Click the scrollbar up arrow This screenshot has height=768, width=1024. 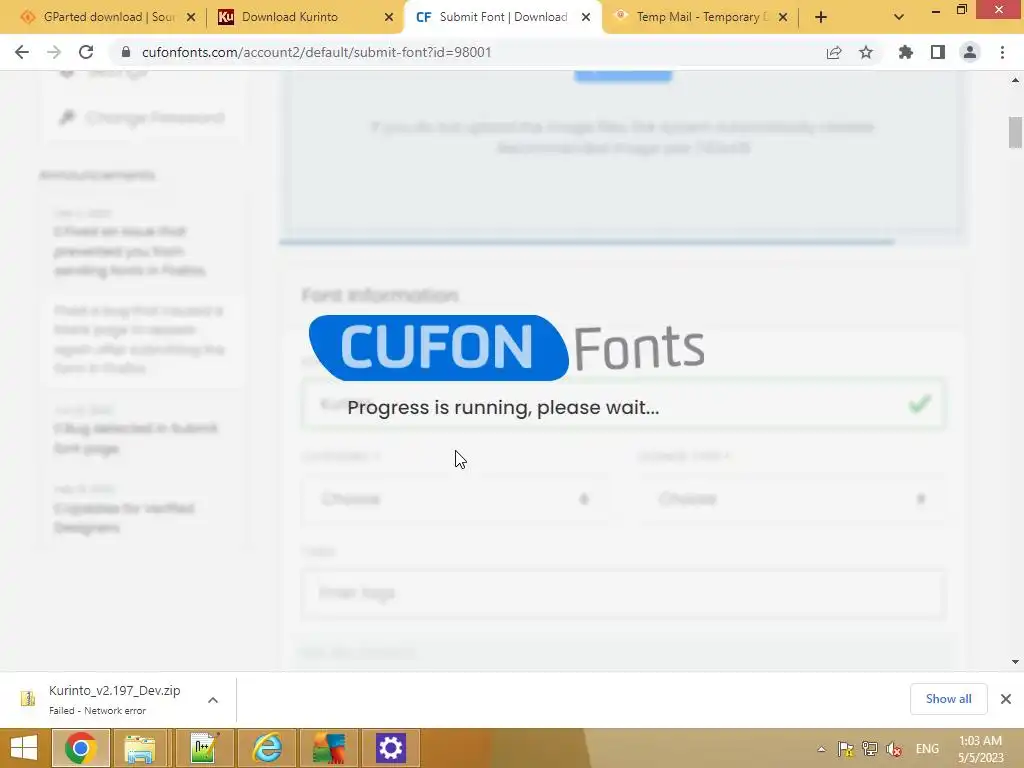[1015, 80]
